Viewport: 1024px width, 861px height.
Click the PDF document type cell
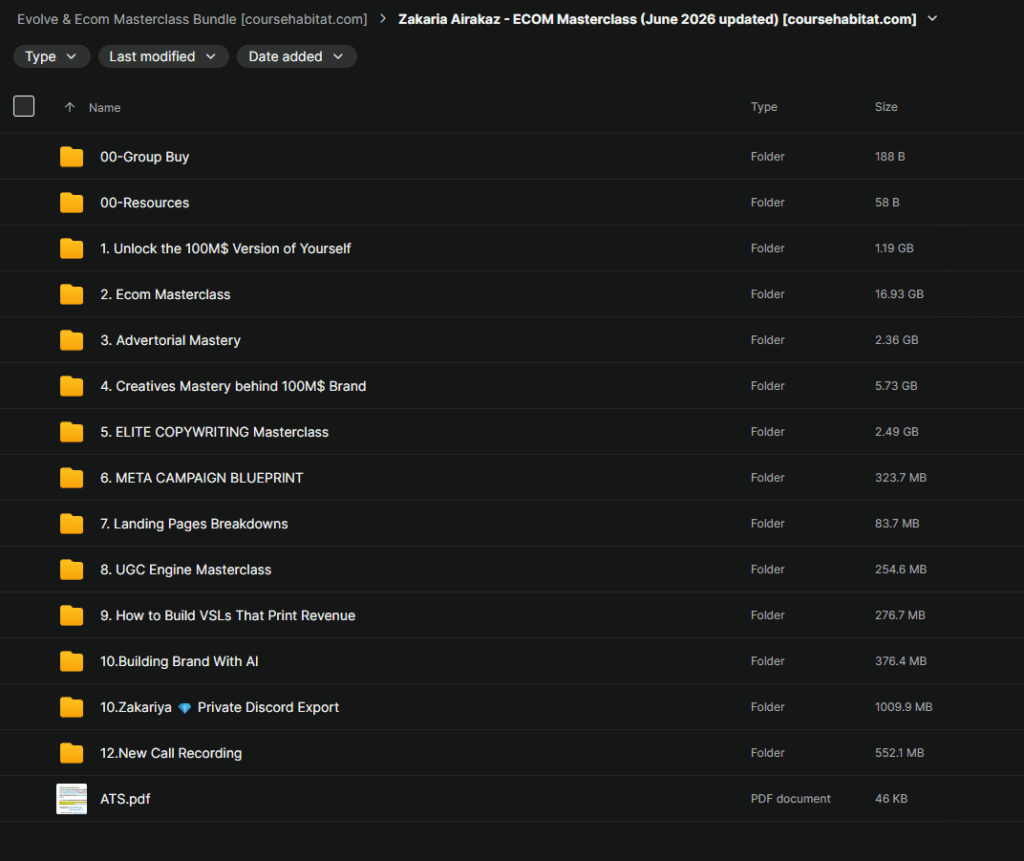tap(790, 798)
